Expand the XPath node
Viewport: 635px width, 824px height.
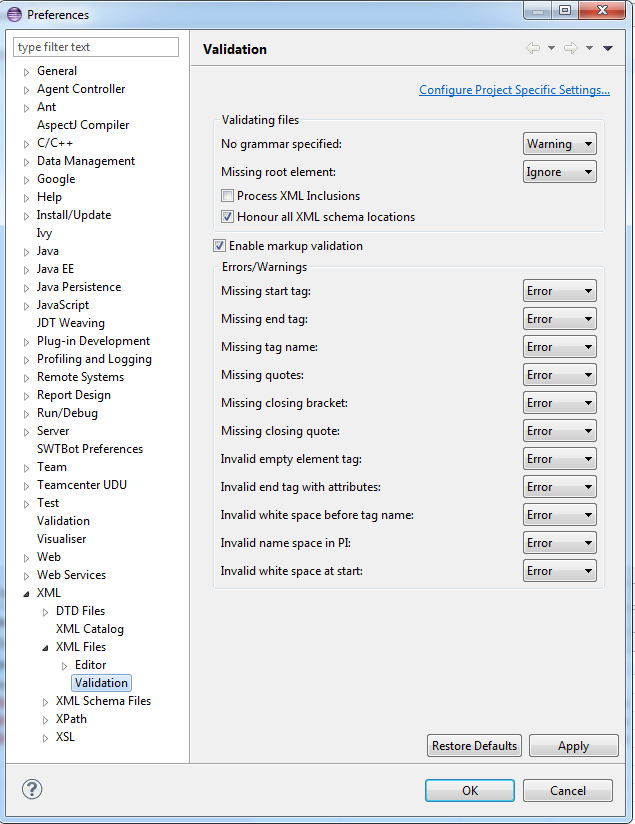pos(45,719)
